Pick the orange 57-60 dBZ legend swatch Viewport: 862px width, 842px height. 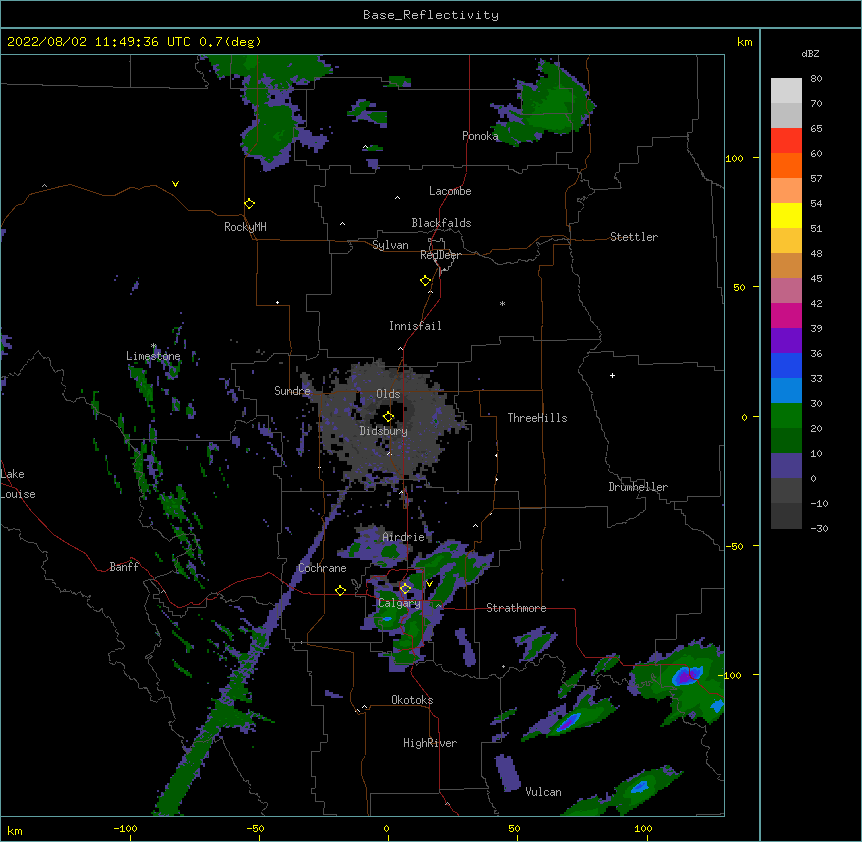click(x=786, y=165)
